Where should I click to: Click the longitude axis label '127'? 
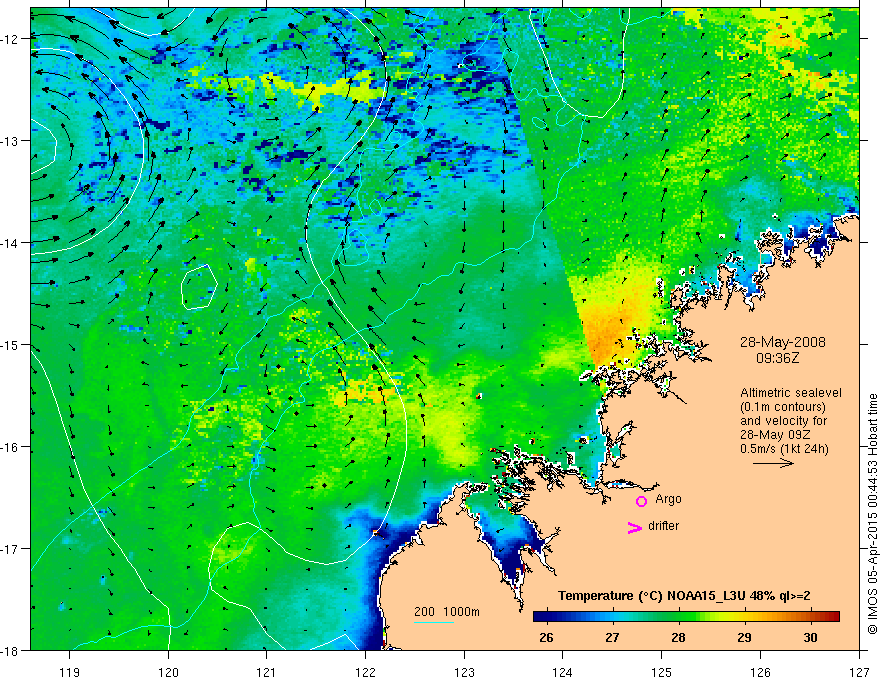pyautogui.click(x=859, y=672)
